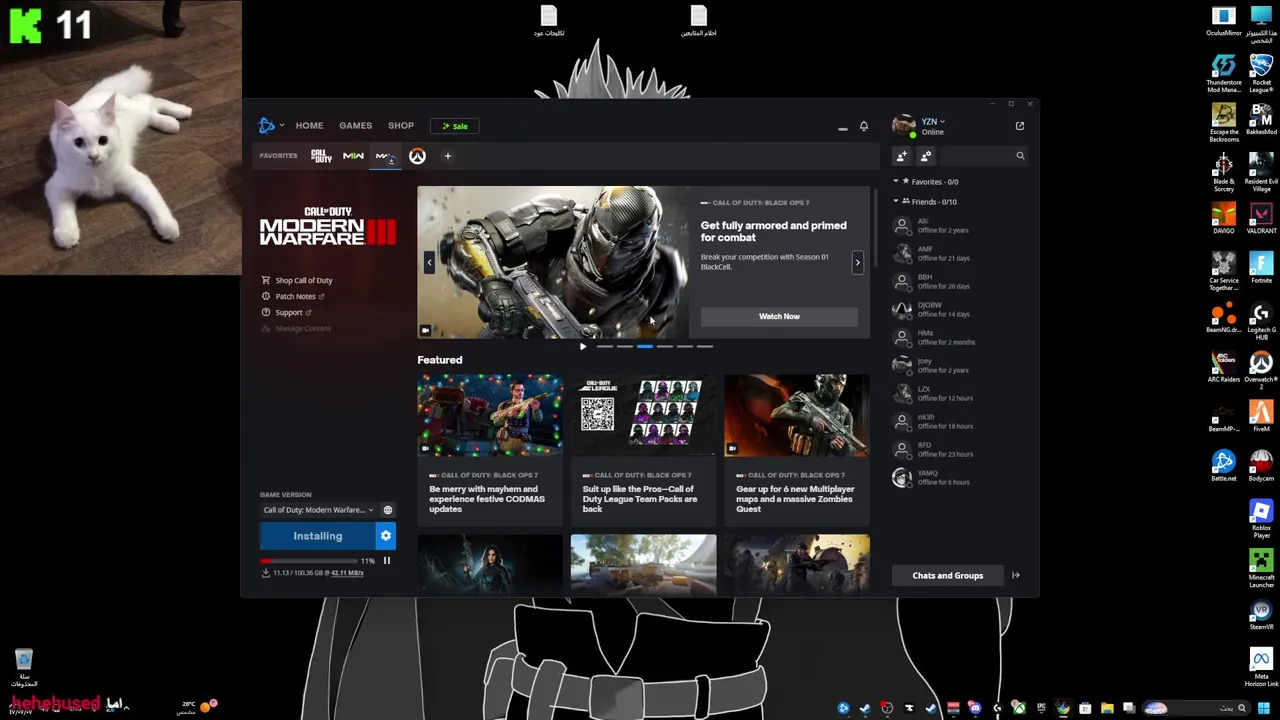Open Call of Duty League Team Packs card
This screenshot has height=720, width=1280.
click(x=643, y=450)
